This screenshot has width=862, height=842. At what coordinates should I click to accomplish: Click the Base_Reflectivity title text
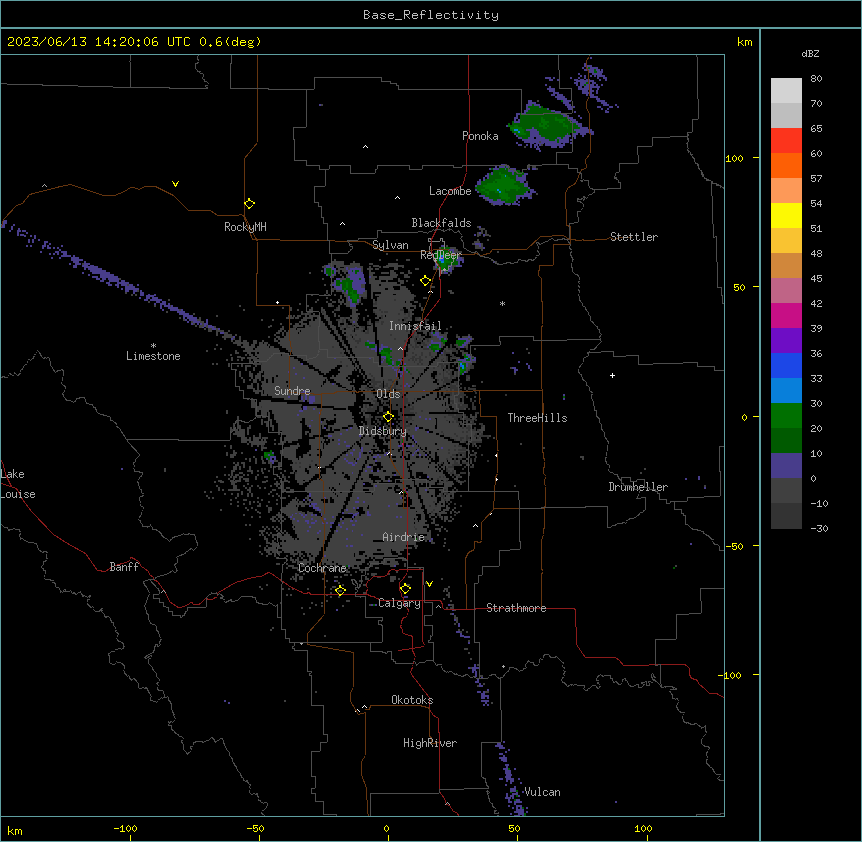tap(431, 15)
